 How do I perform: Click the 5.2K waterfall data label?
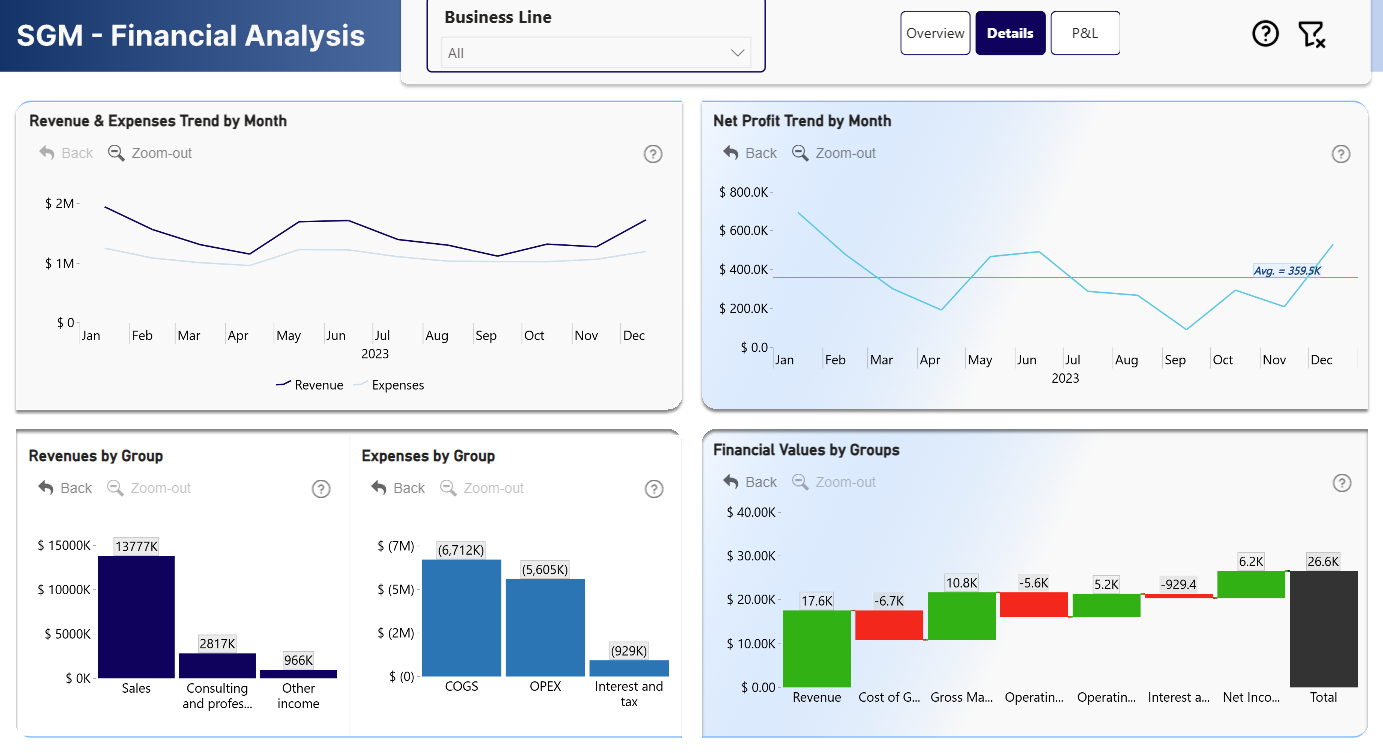tap(1106, 584)
